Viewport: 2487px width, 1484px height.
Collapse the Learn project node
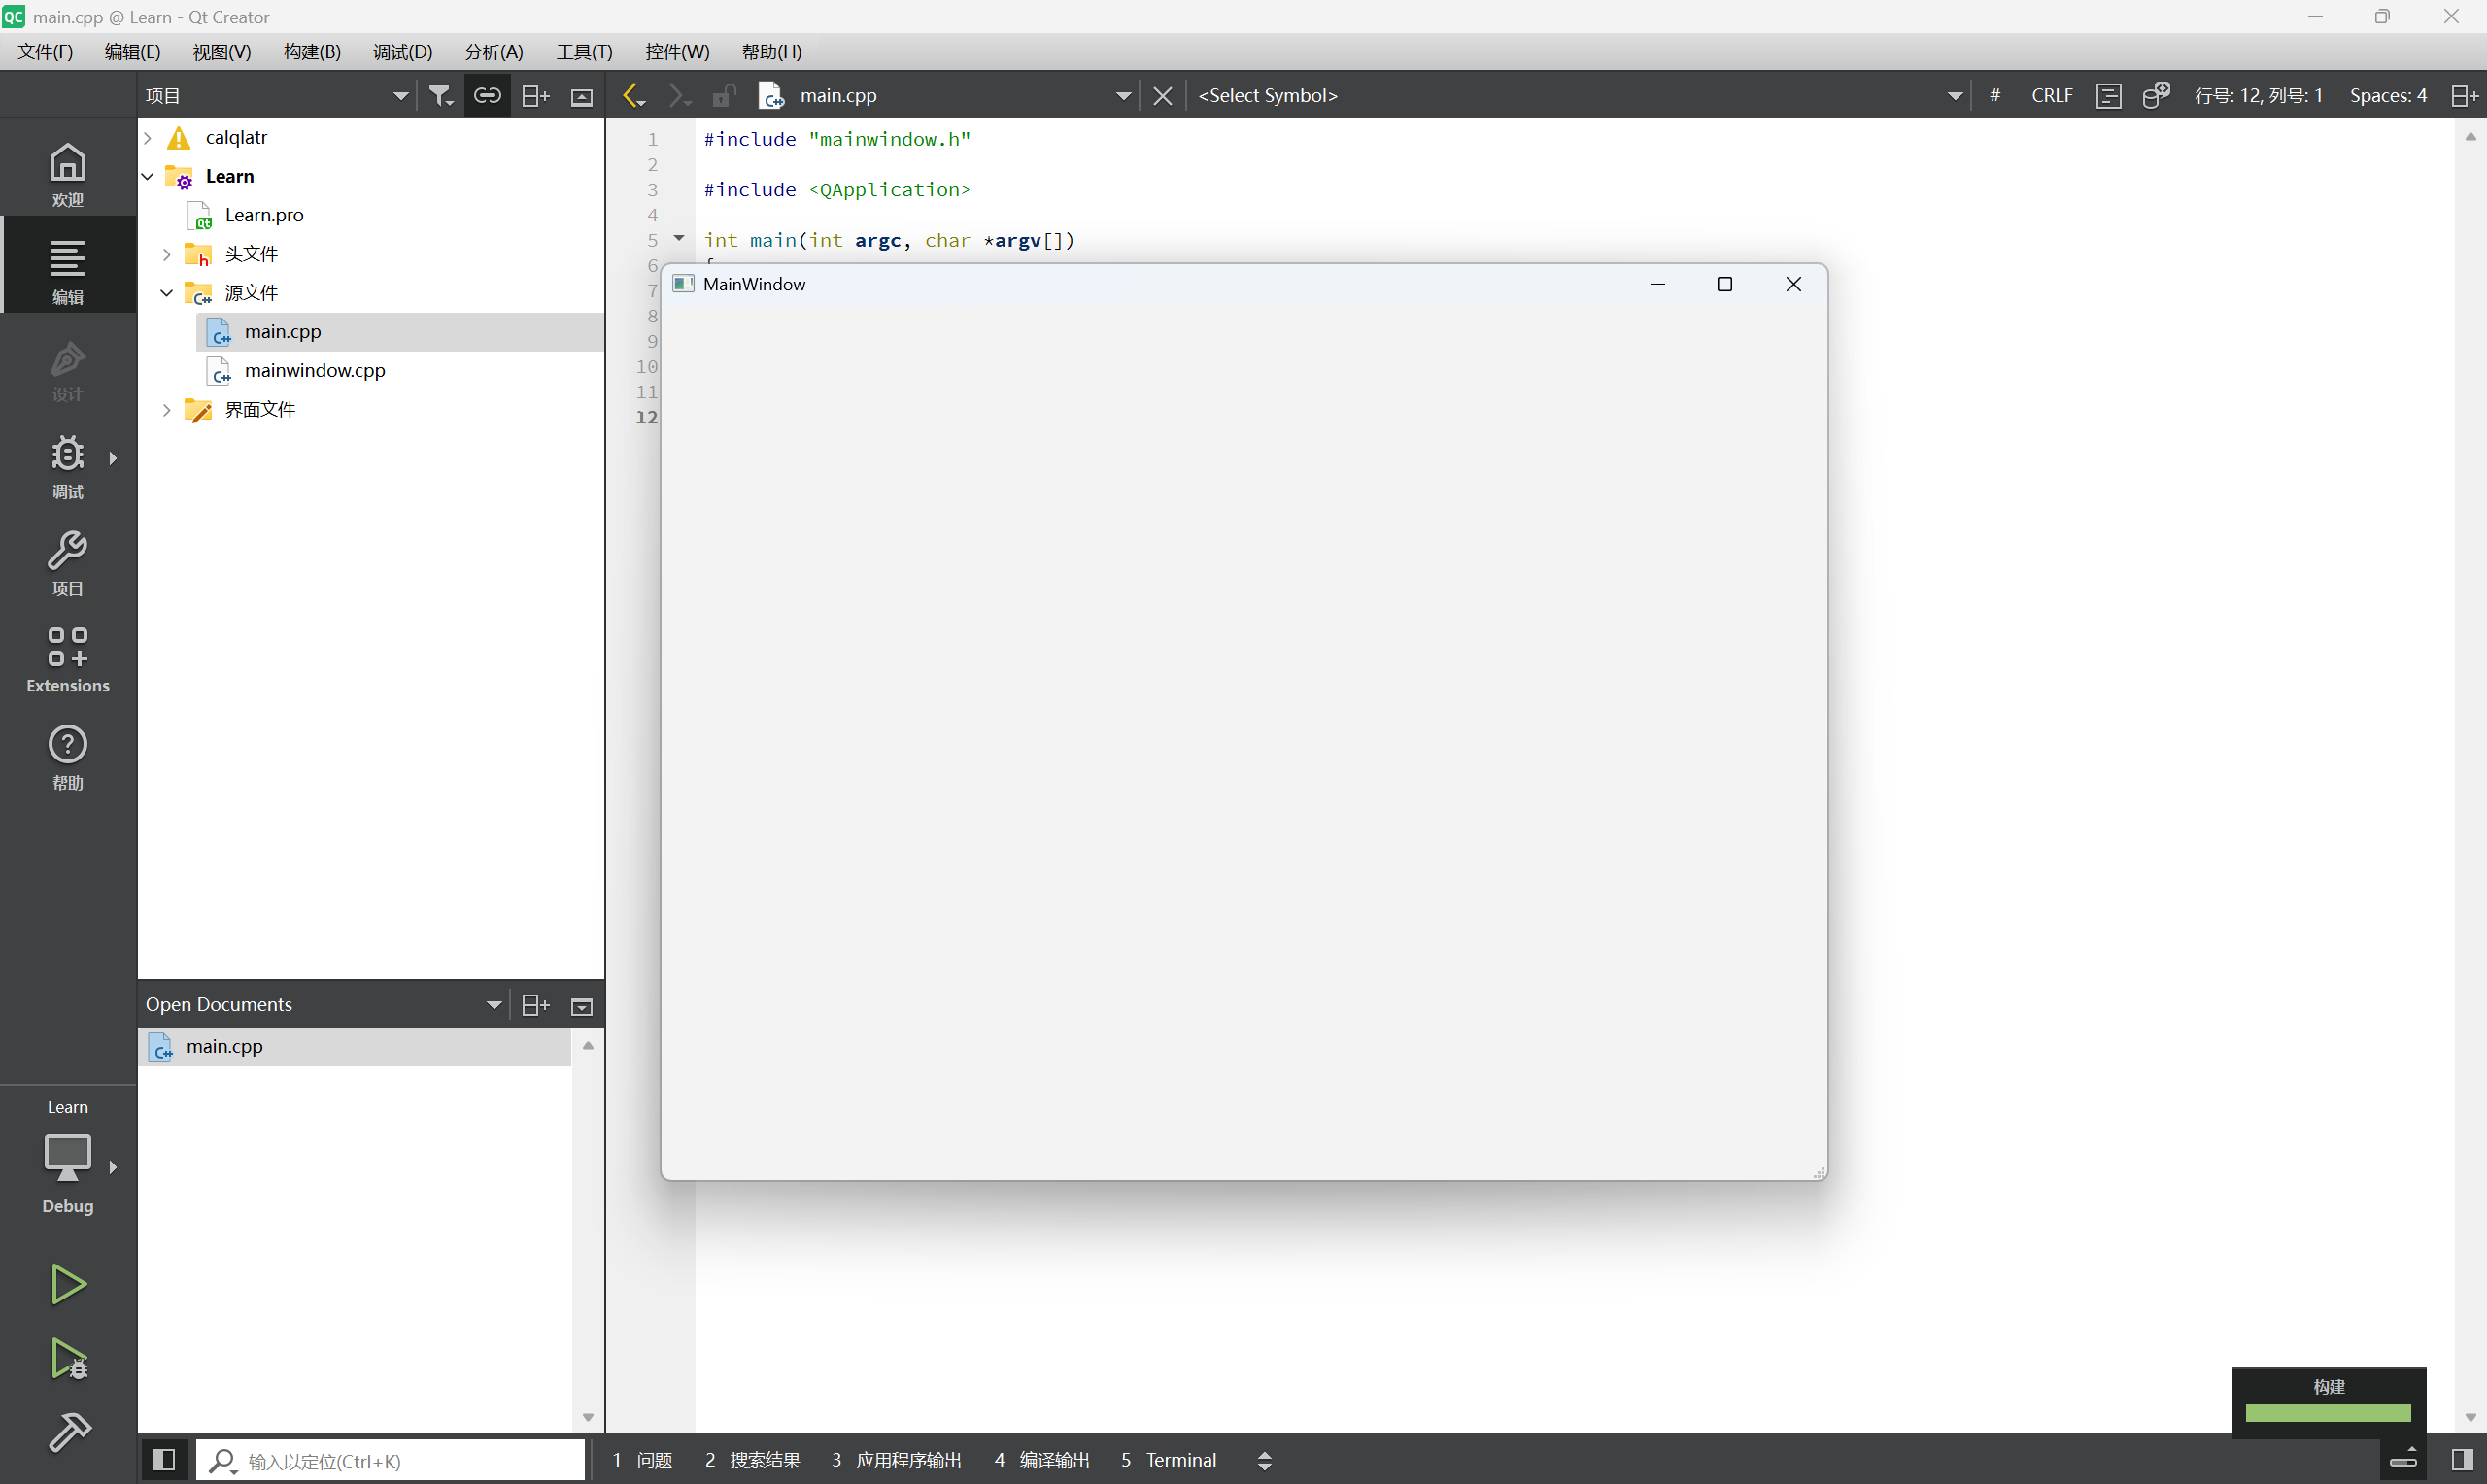point(148,177)
